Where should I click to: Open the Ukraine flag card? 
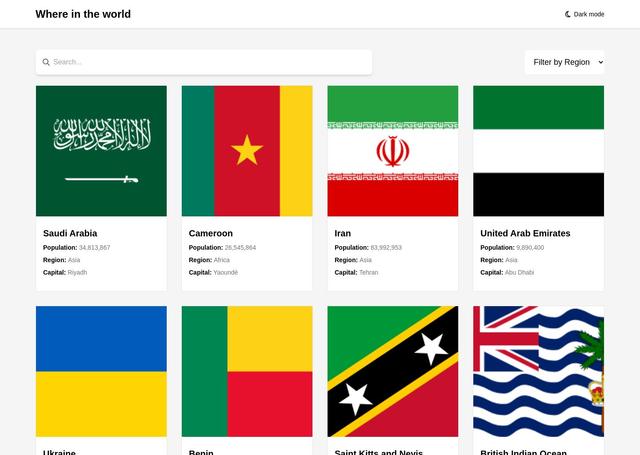click(101, 371)
